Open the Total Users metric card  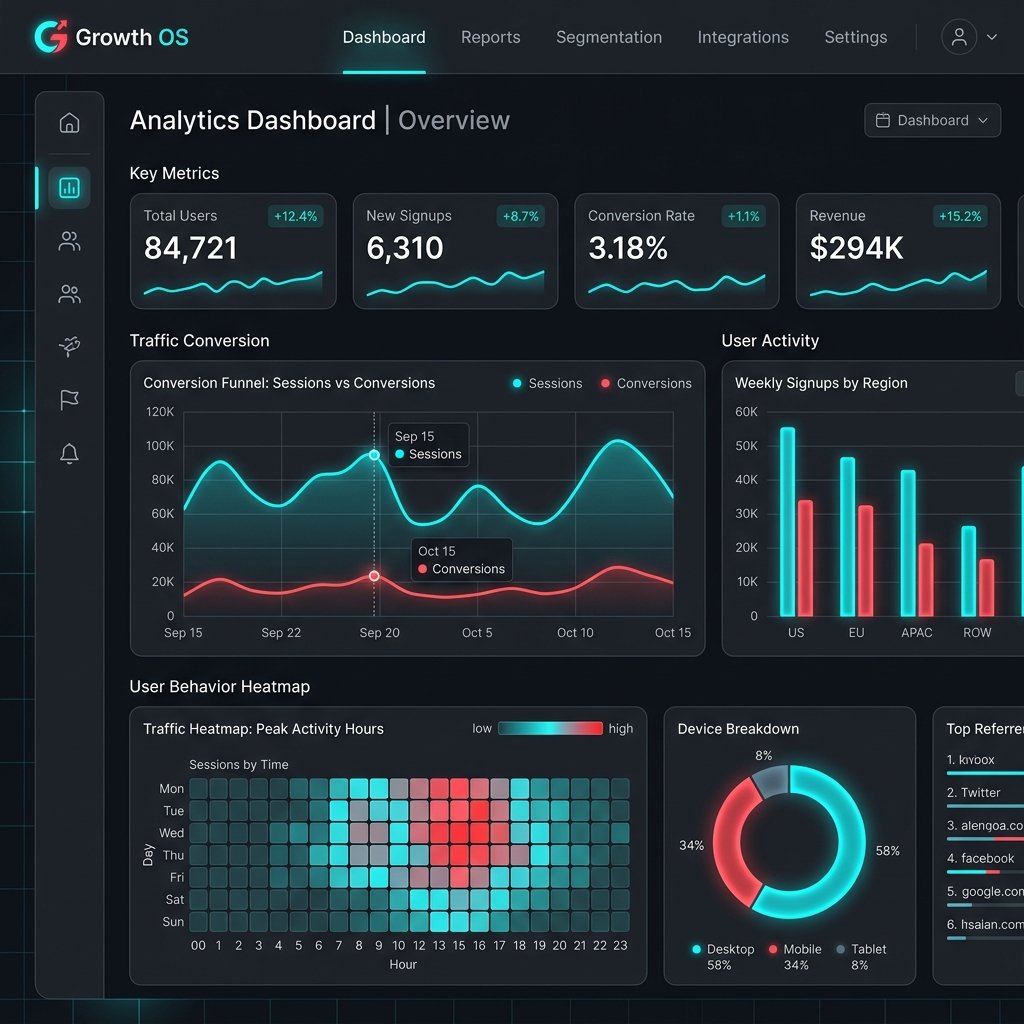tap(233, 251)
